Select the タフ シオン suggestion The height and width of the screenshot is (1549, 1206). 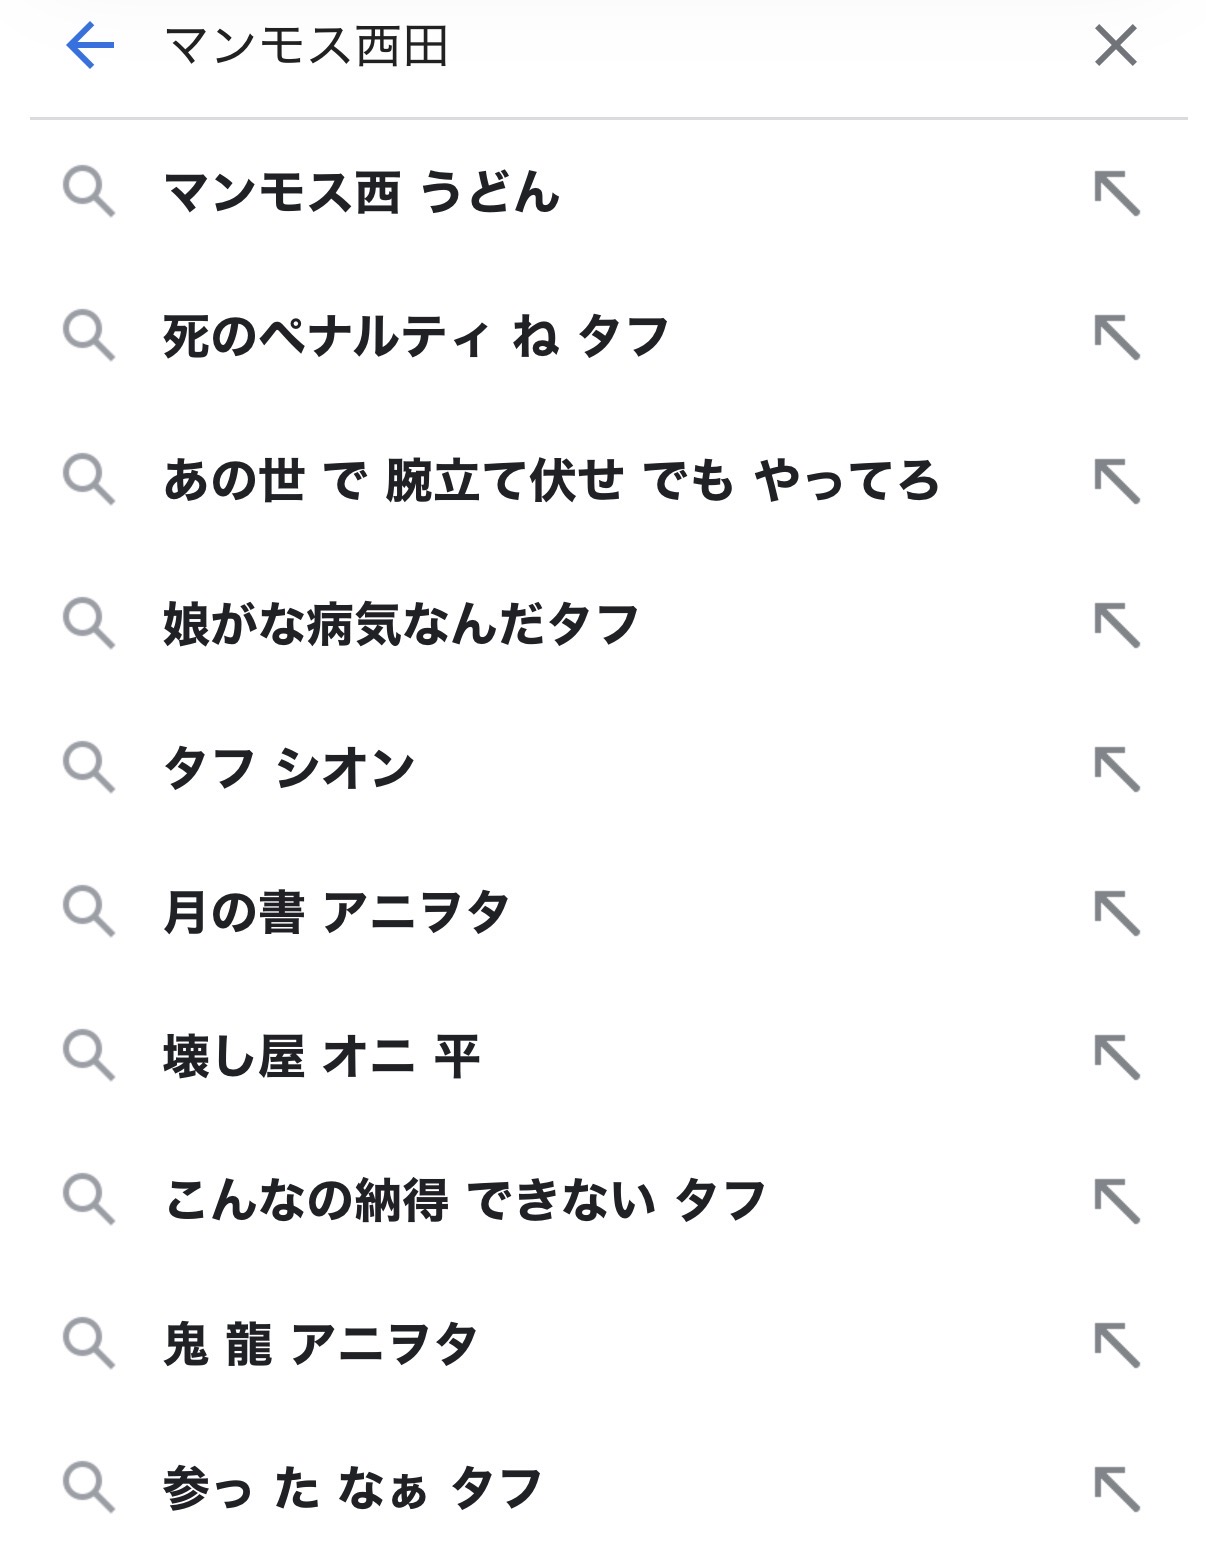(x=289, y=768)
